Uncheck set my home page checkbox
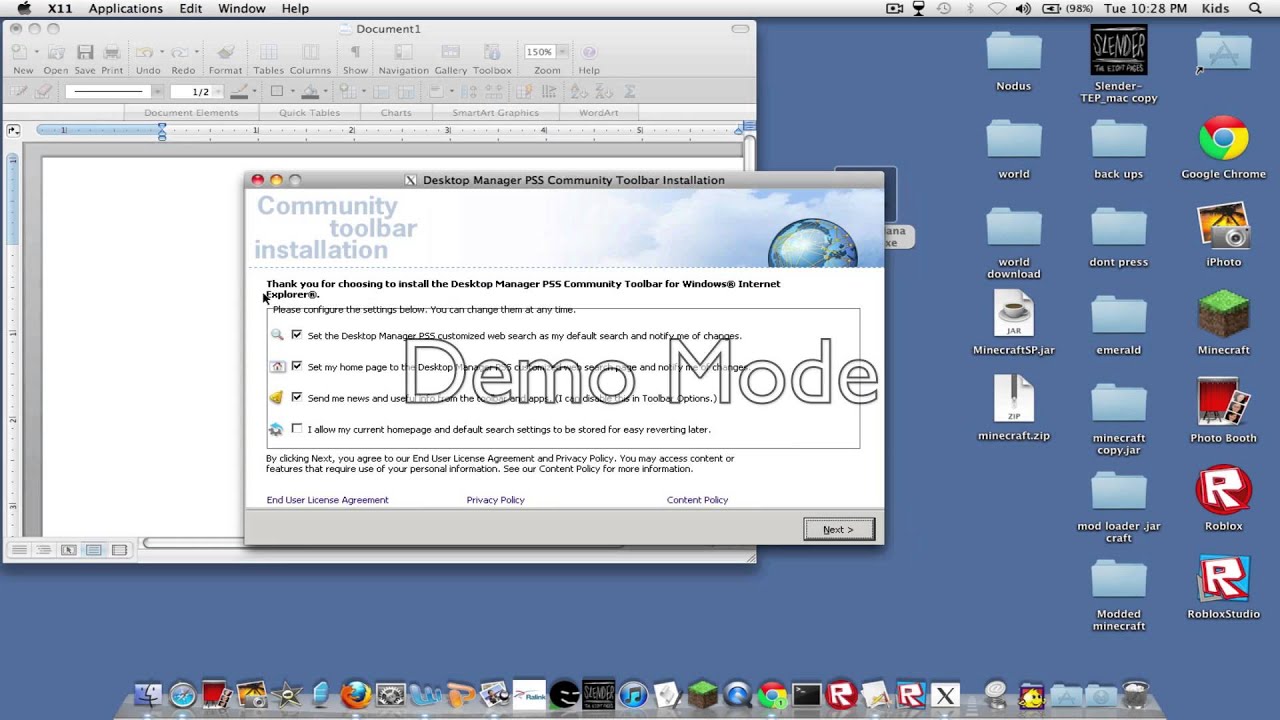Image resolution: width=1280 pixels, height=720 pixels. click(296, 366)
